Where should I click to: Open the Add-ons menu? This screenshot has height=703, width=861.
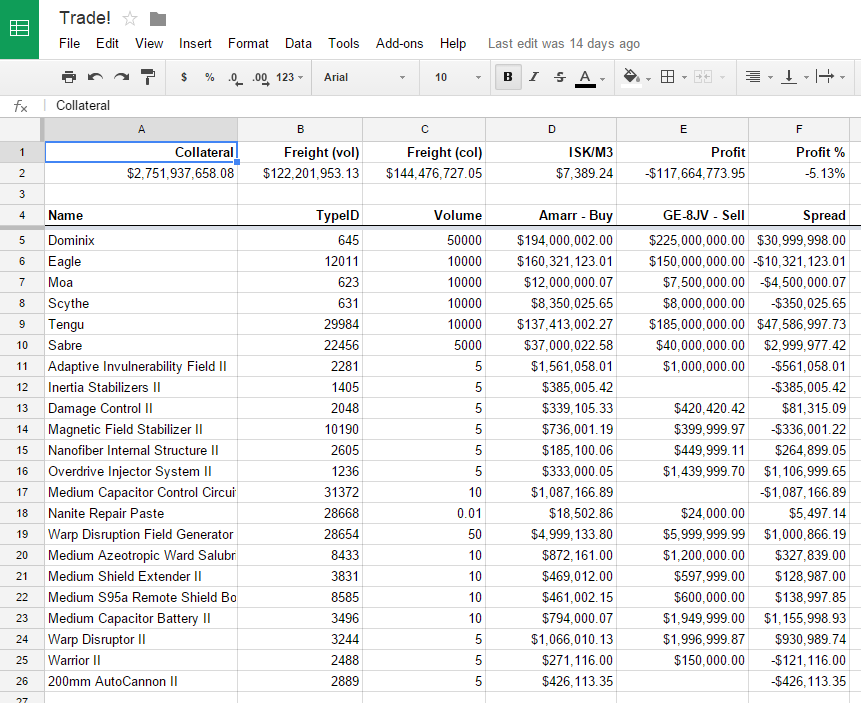(399, 43)
